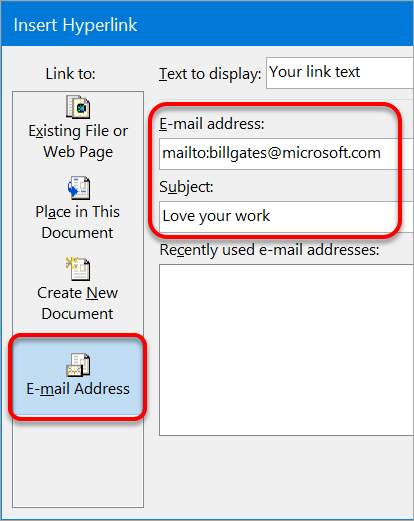Click the E-mail Address link option label
This screenshot has height=521, width=414.
click(78, 389)
